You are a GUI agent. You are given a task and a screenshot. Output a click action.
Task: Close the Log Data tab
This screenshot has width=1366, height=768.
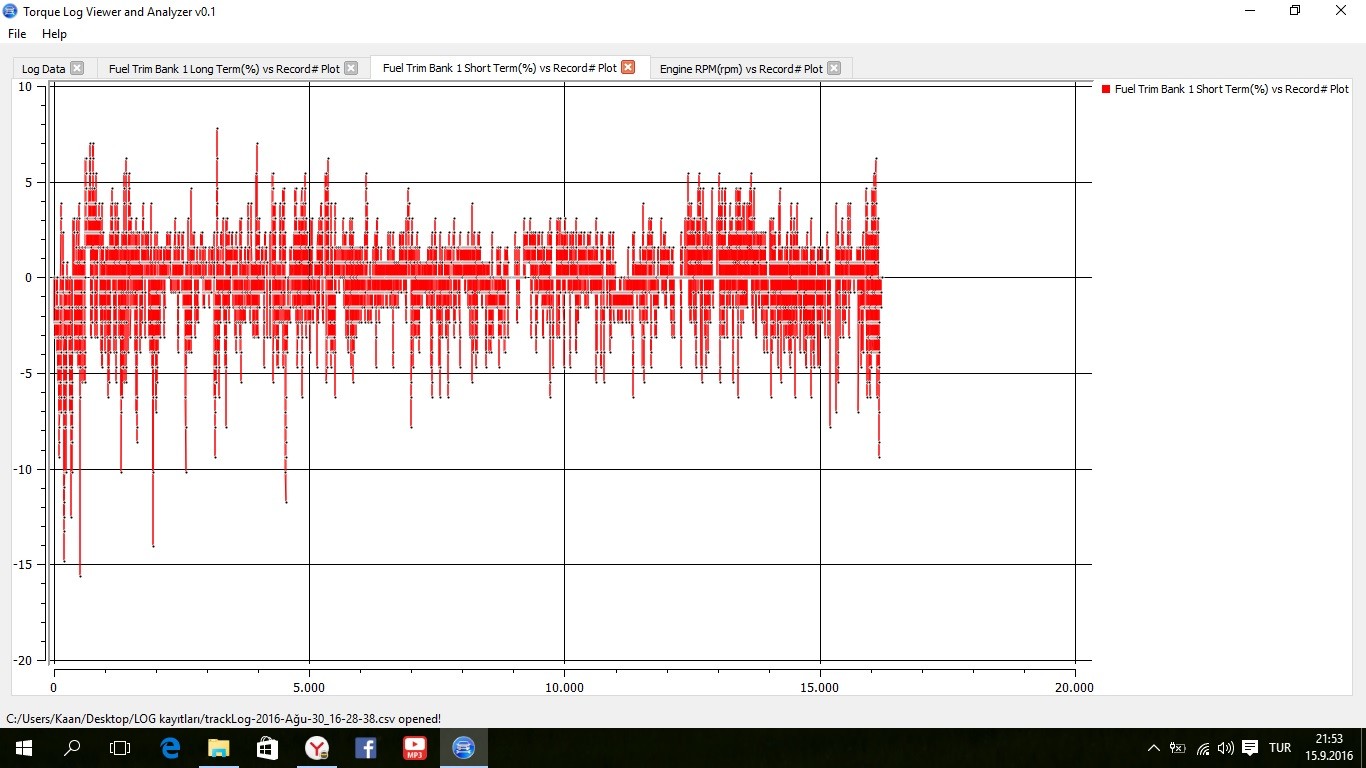77,68
